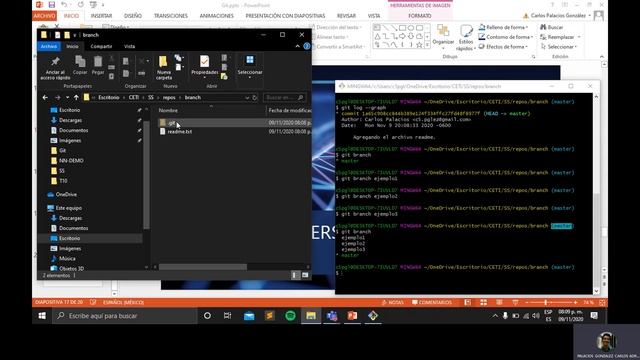Viewport: 640px width, 360px height.
Task: Open the Seleccionar menu in Explorer ribbon
Action: 250,67
